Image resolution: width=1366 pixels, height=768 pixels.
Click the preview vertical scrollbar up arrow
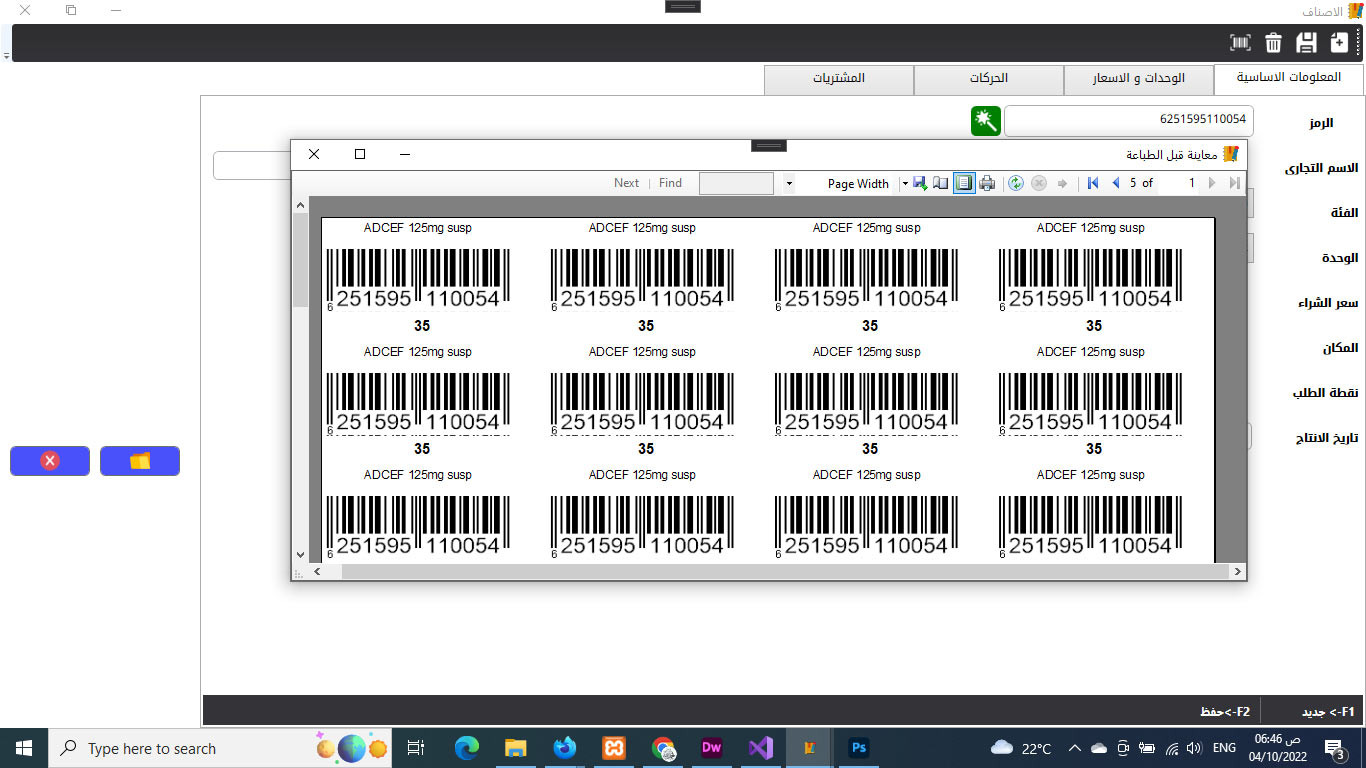pos(301,205)
